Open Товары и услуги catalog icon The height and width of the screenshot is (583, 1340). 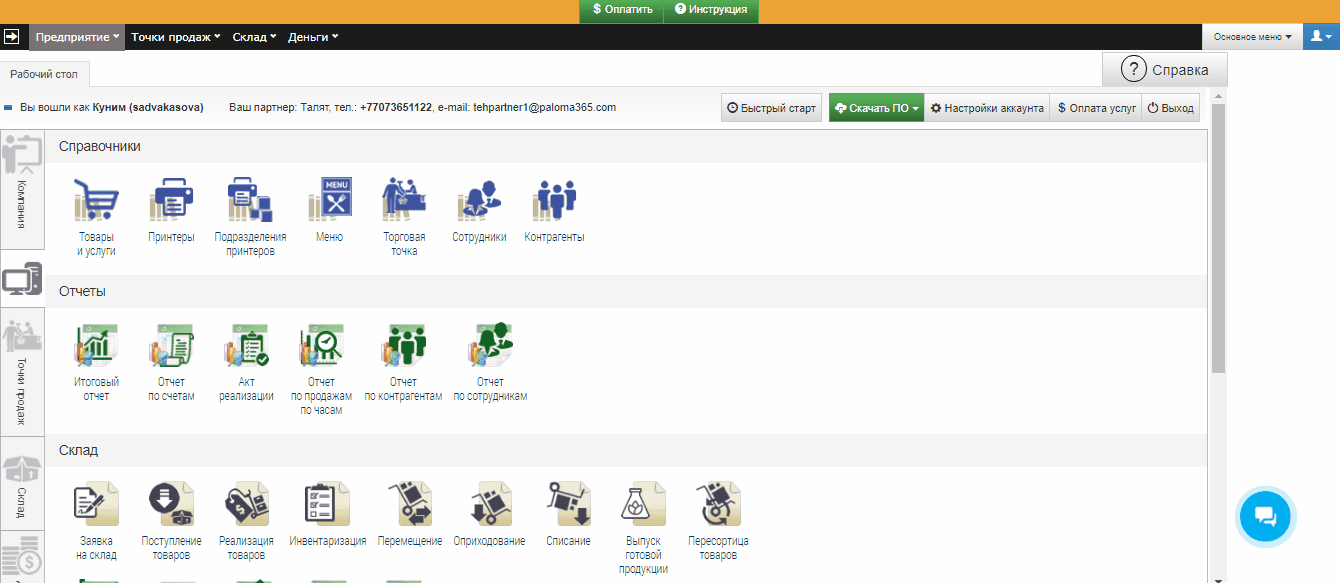(97, 201)
